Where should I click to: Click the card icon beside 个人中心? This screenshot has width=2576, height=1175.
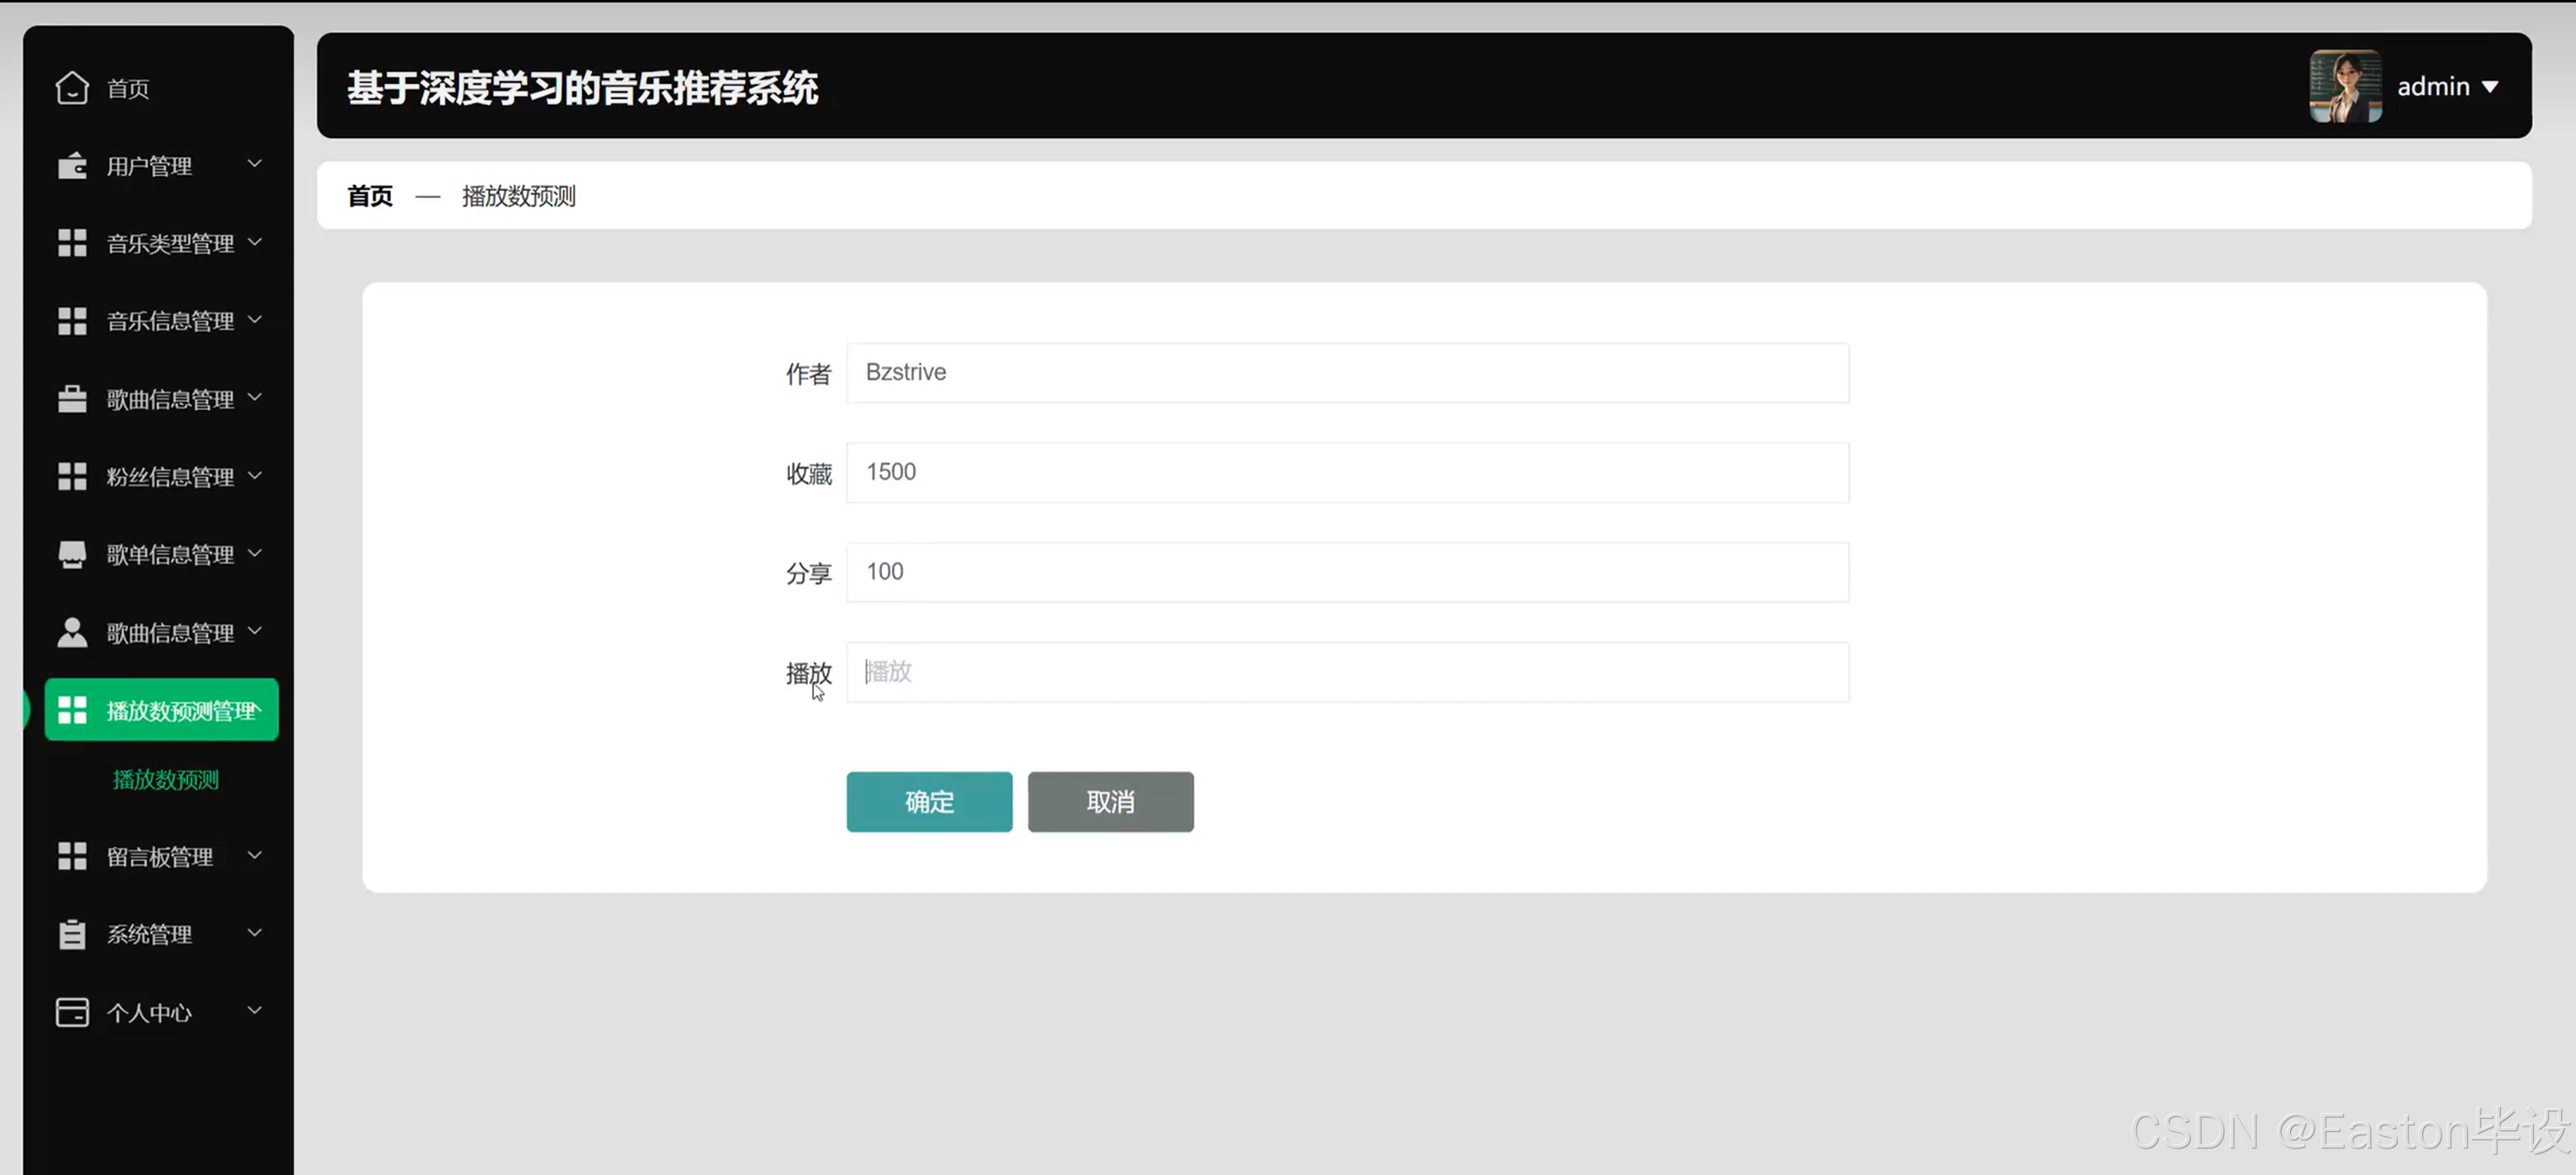coord(72,1012)
